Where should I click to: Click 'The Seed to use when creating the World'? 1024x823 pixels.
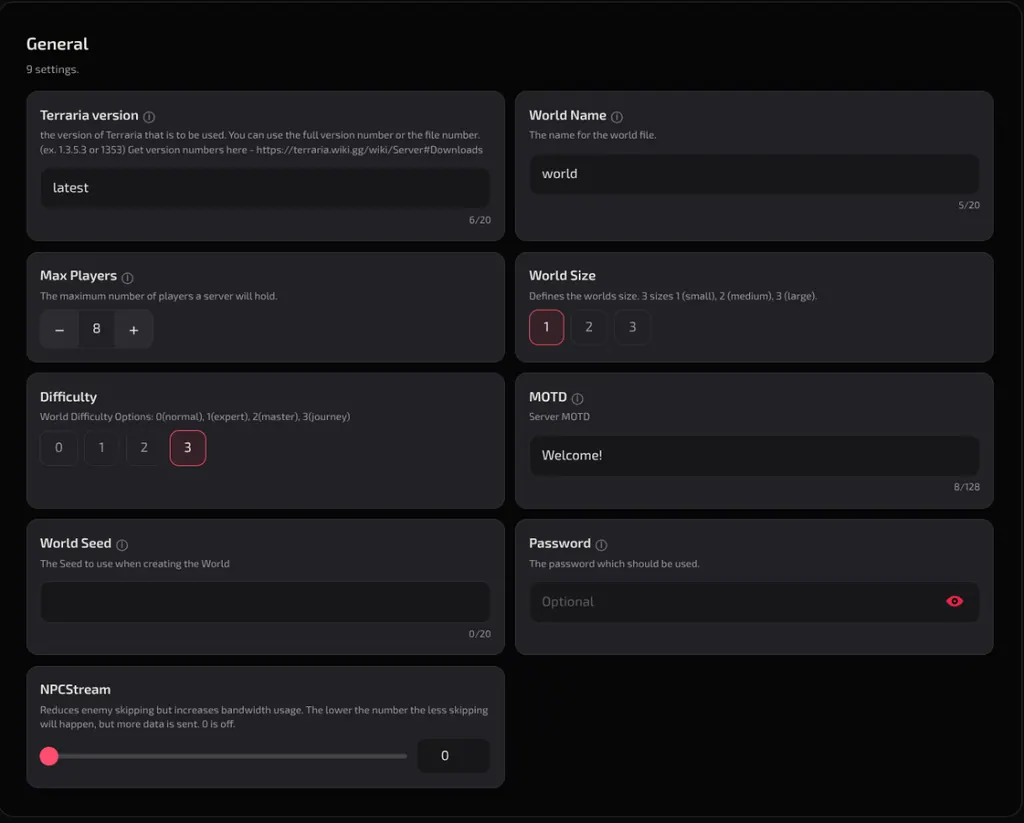pos(135,564)
